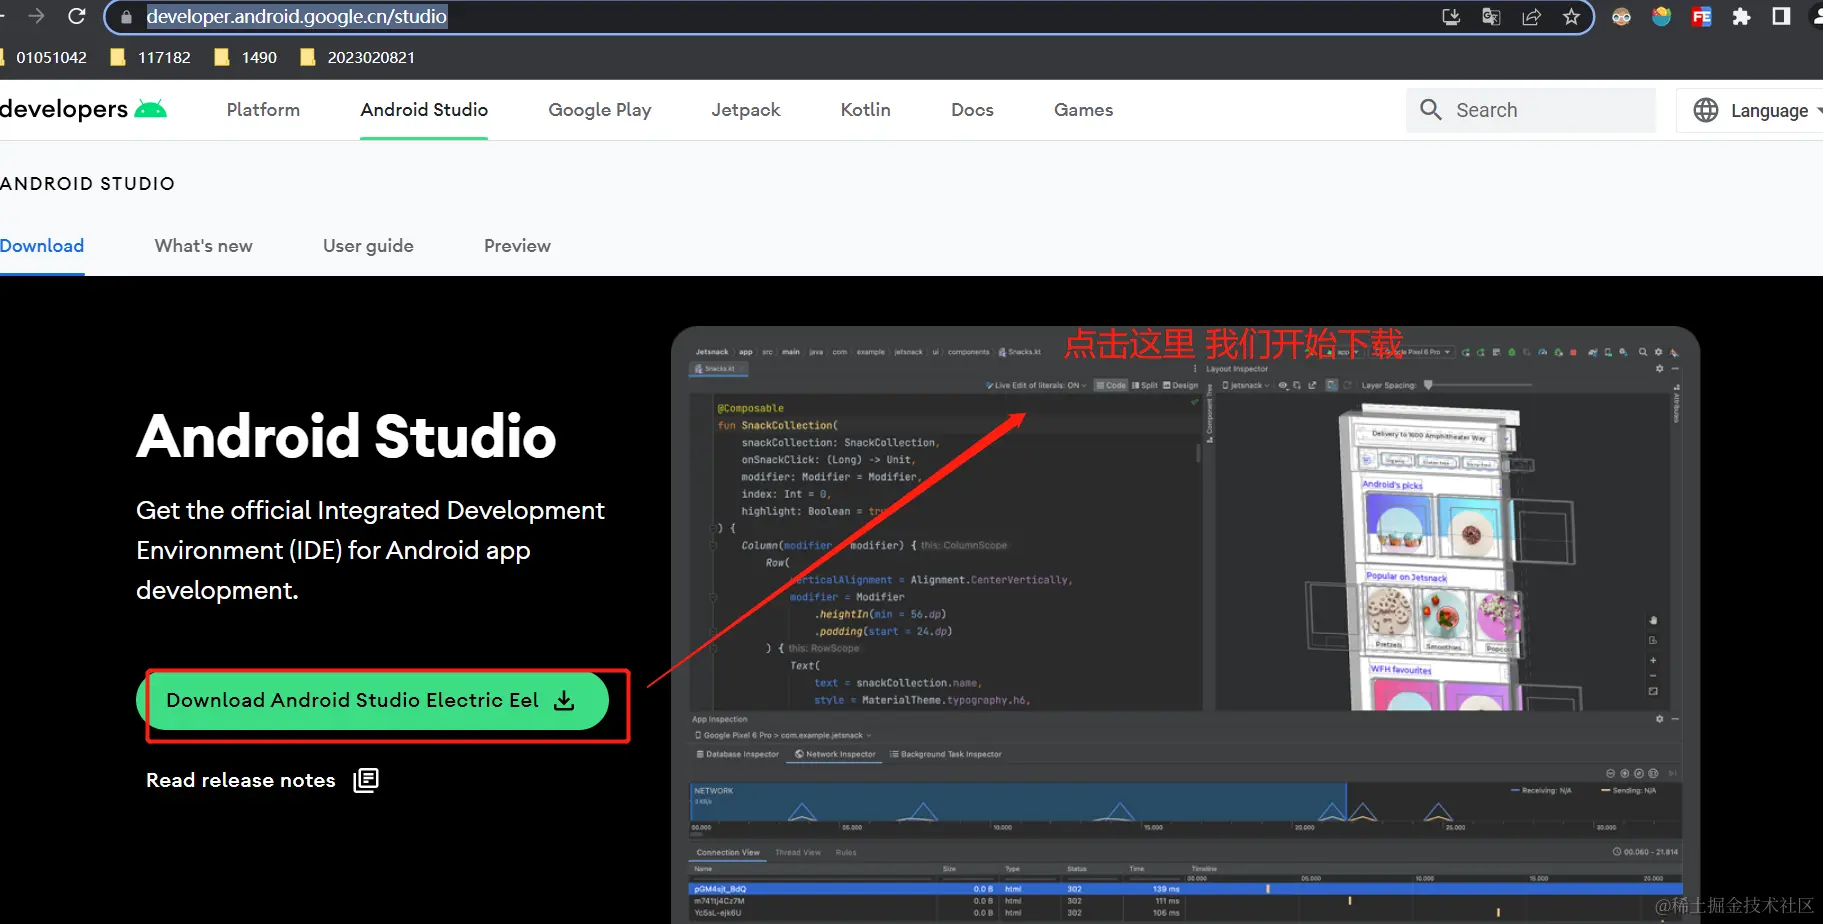Bookmark this page with the star icon
Viewport: 1823px width, 924px height.
(x=1571, y=17)
